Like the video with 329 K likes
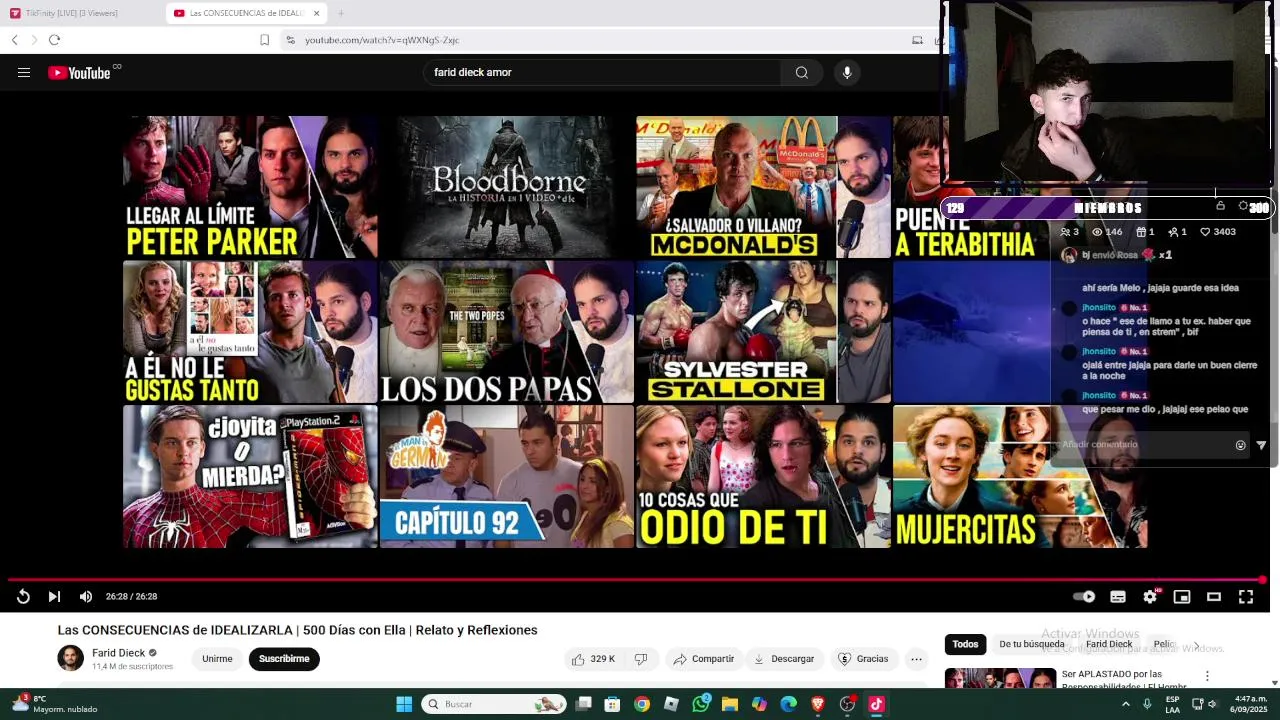This screenshot has width=1280, height=720. click(593, 659)
